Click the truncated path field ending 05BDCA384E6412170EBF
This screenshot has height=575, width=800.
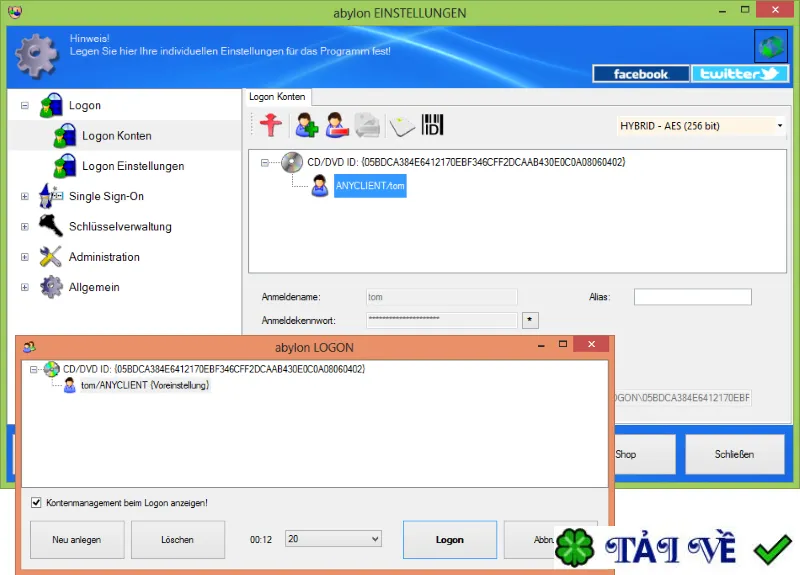pos(683,398)
